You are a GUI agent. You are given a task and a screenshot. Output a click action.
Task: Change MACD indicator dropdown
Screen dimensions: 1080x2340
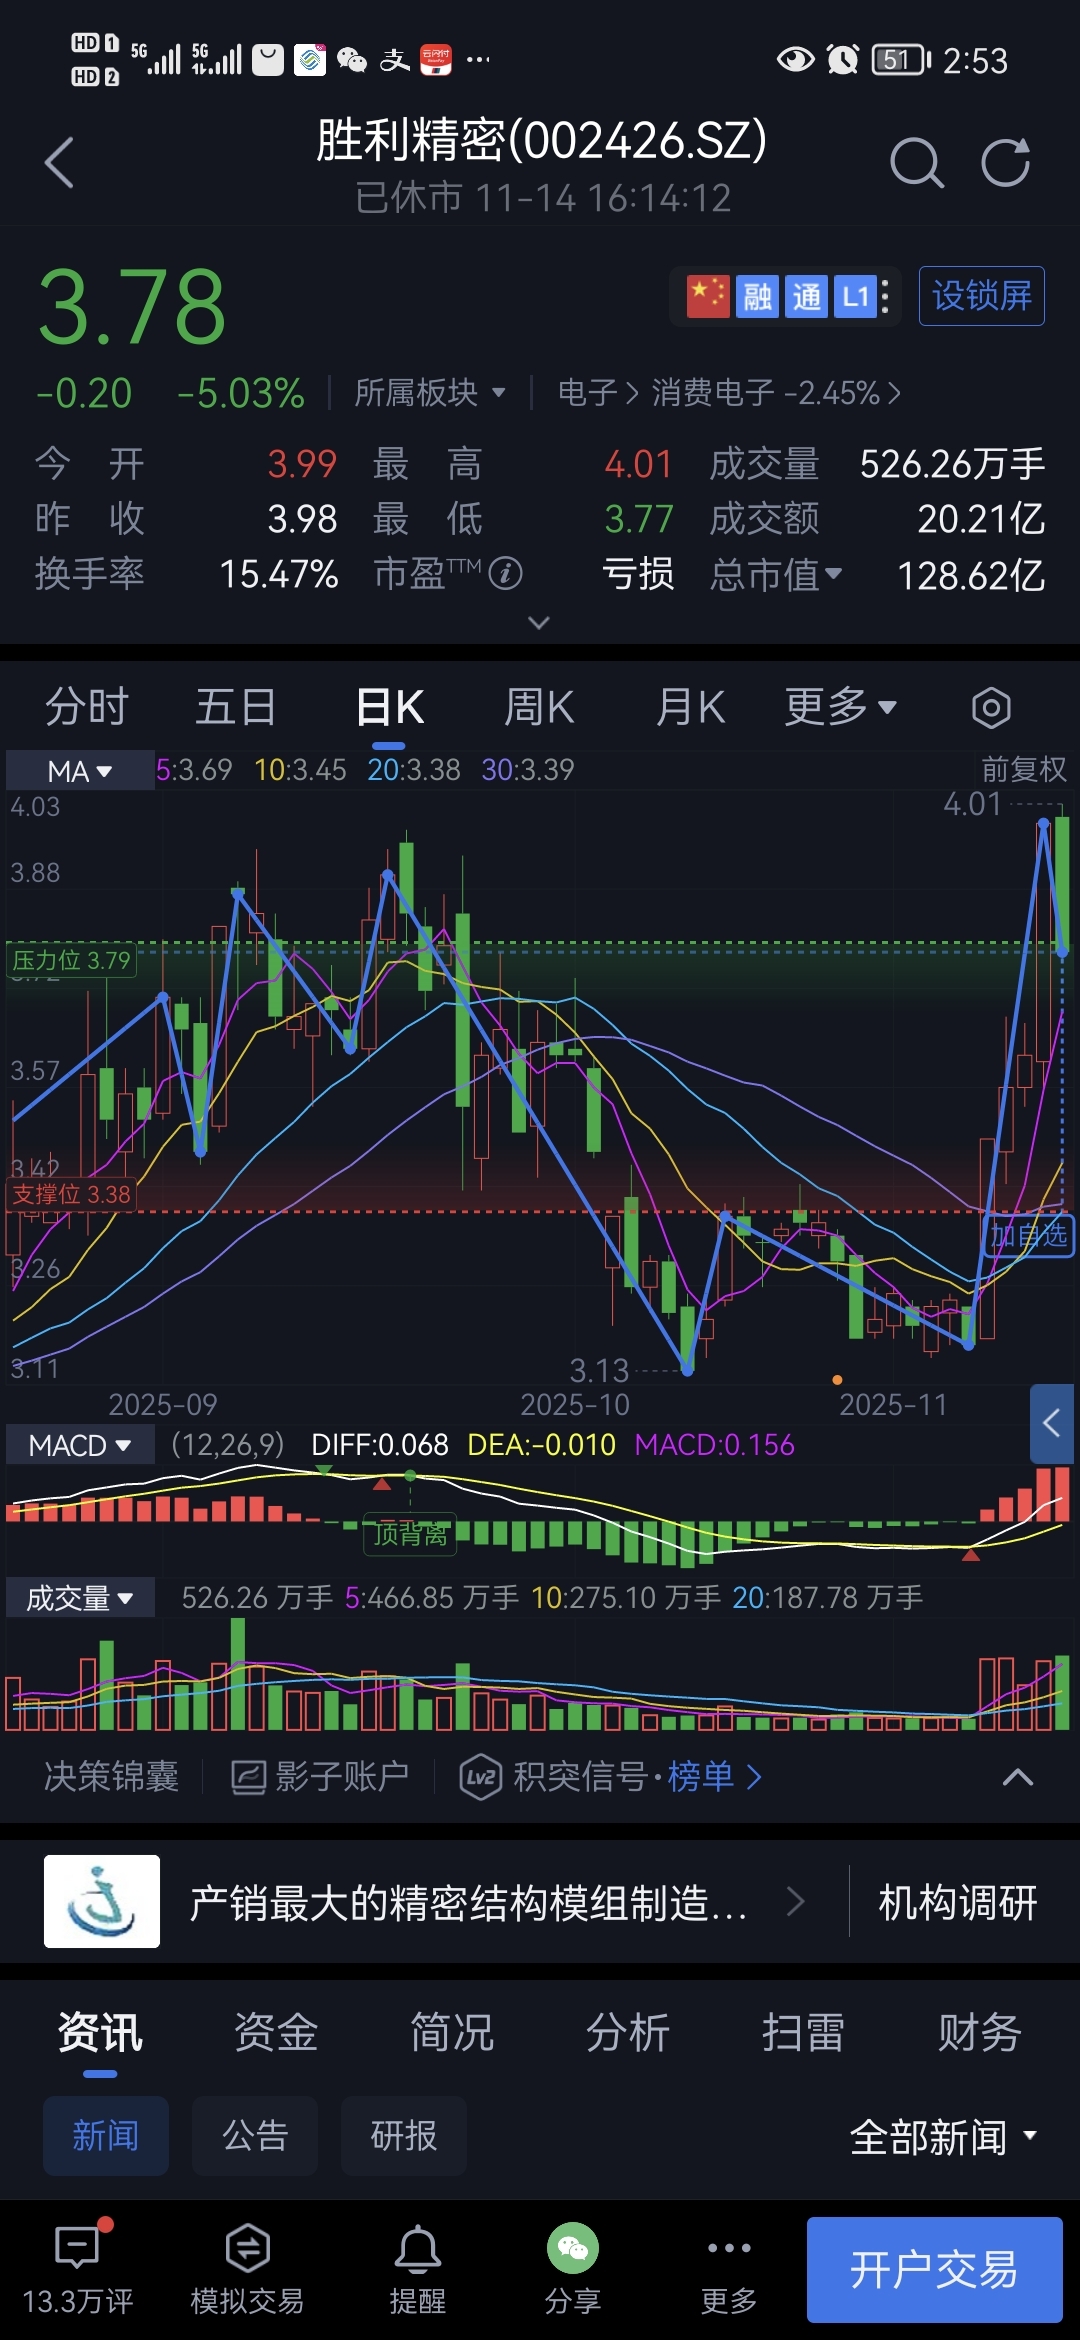tap(80, 1445)
